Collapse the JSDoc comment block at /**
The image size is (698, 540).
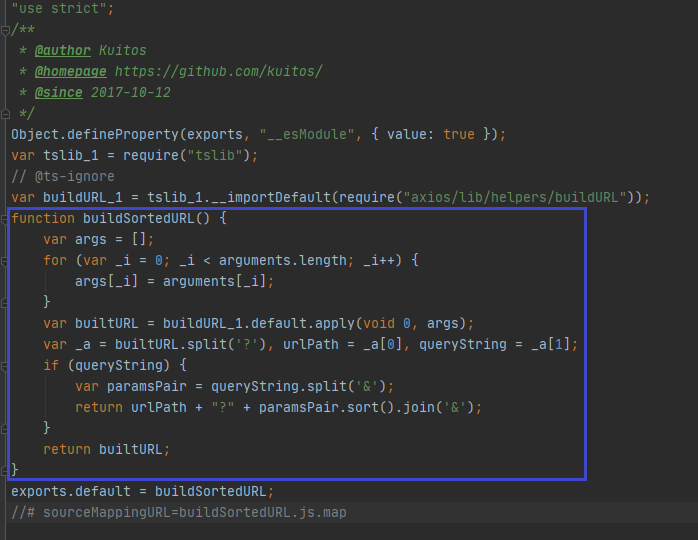click(5, 30)
